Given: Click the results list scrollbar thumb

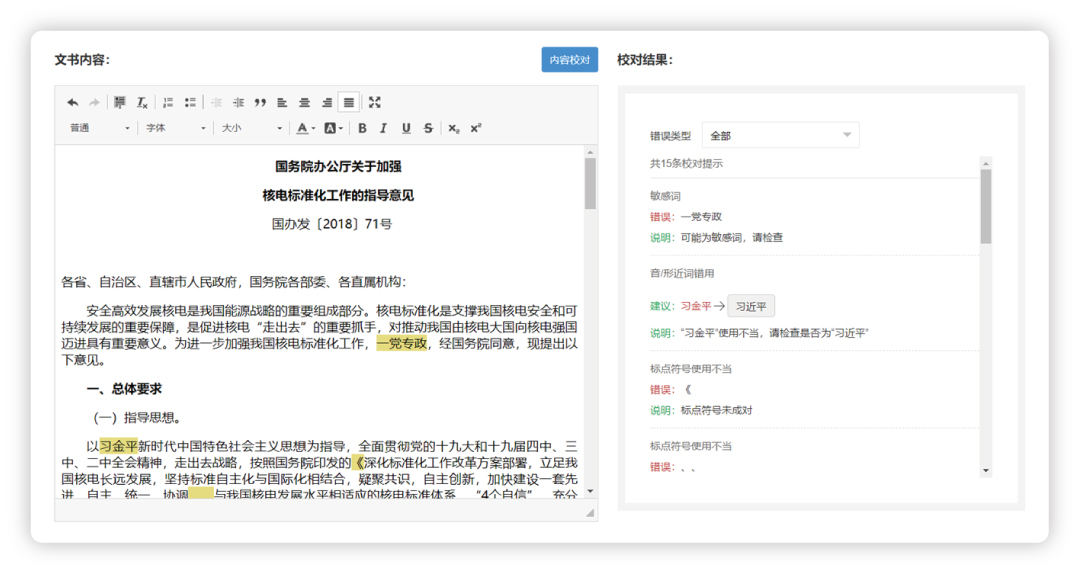Looking at the screenshot, I should click(x=986, y=206).
